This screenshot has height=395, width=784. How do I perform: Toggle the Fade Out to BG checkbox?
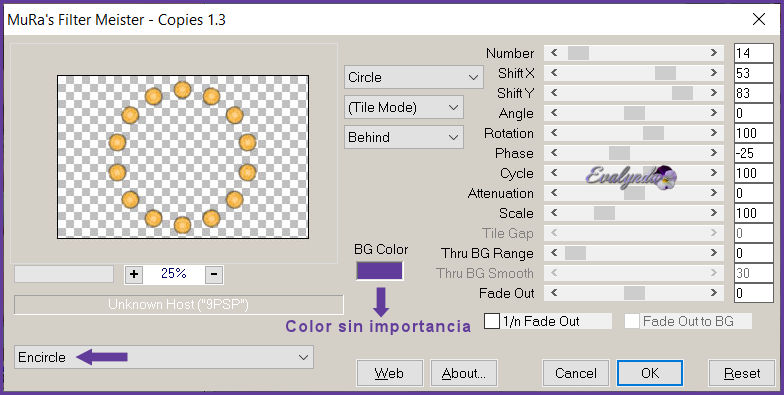click(x=632, y=321)
